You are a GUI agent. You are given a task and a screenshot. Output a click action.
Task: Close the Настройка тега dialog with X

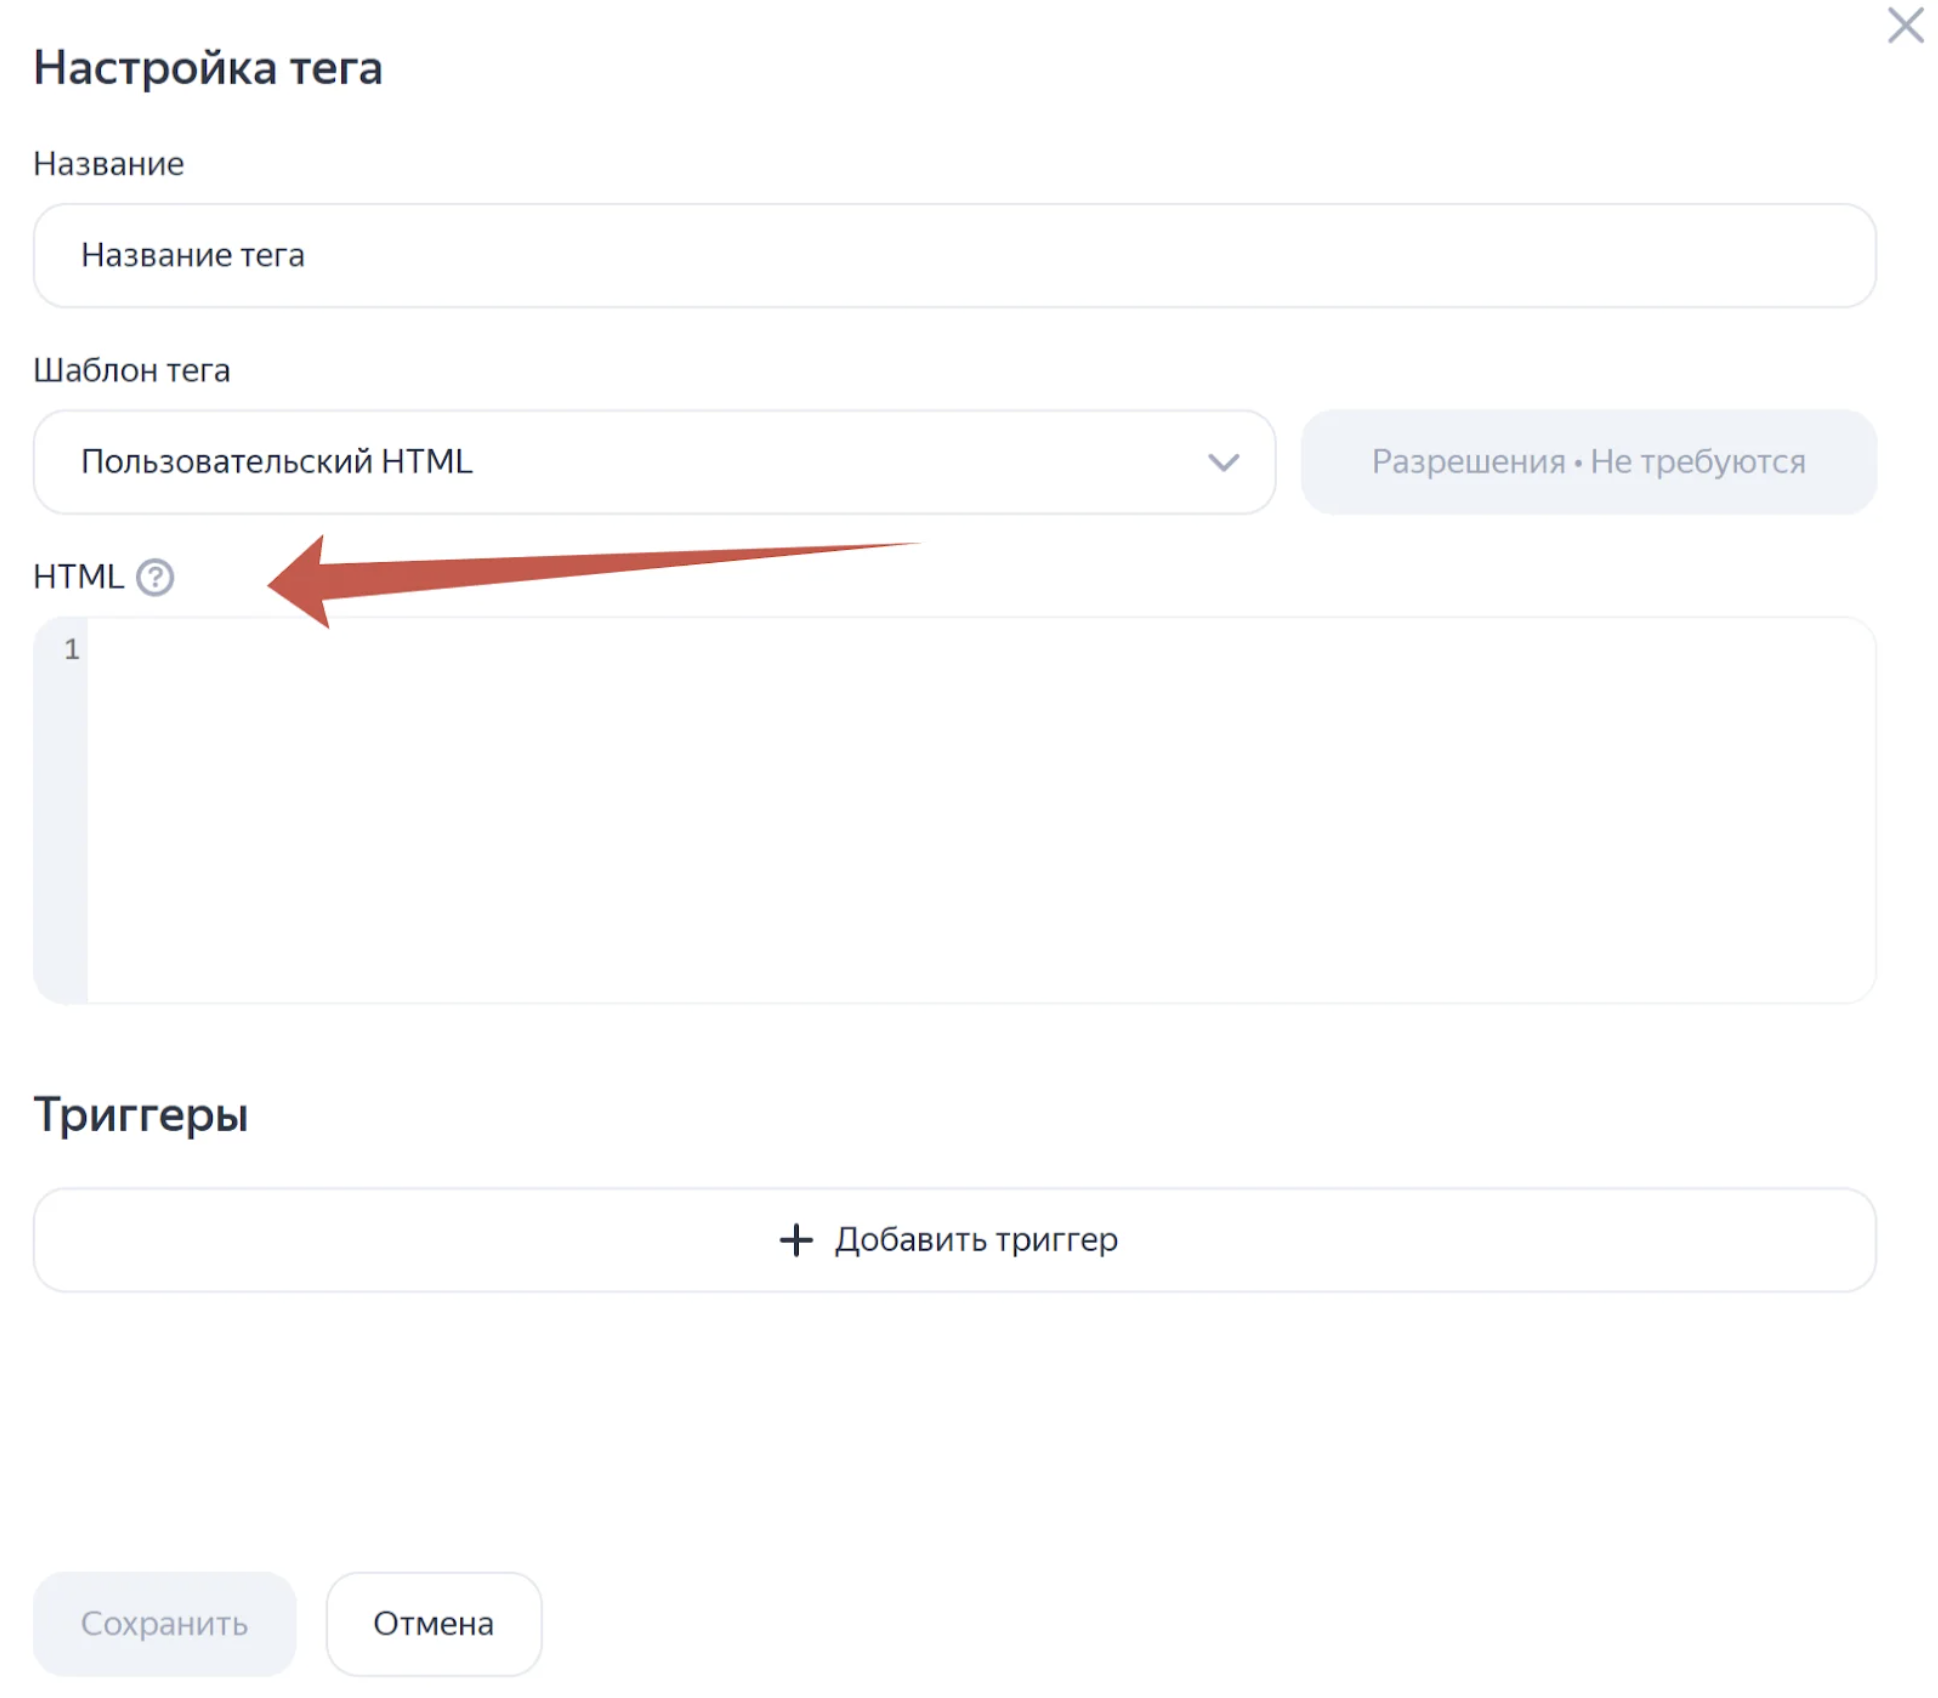point(1904,25)
